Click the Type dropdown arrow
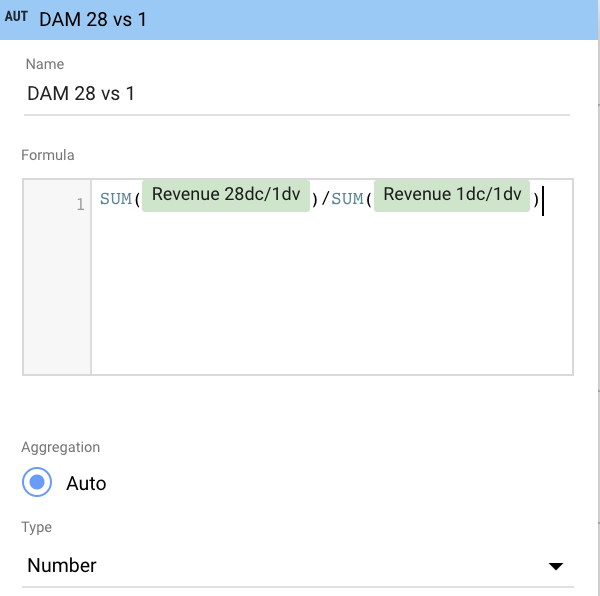 (x=556, y=566)
